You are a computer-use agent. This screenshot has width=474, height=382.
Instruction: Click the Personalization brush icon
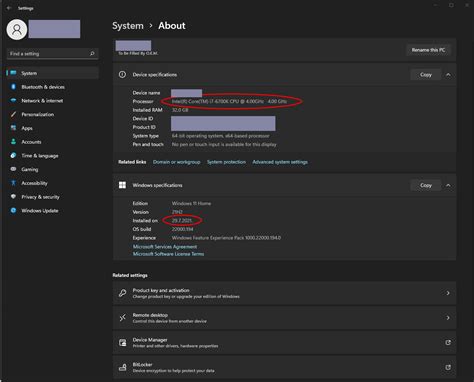pyautogui.click(x=13, y=114)
